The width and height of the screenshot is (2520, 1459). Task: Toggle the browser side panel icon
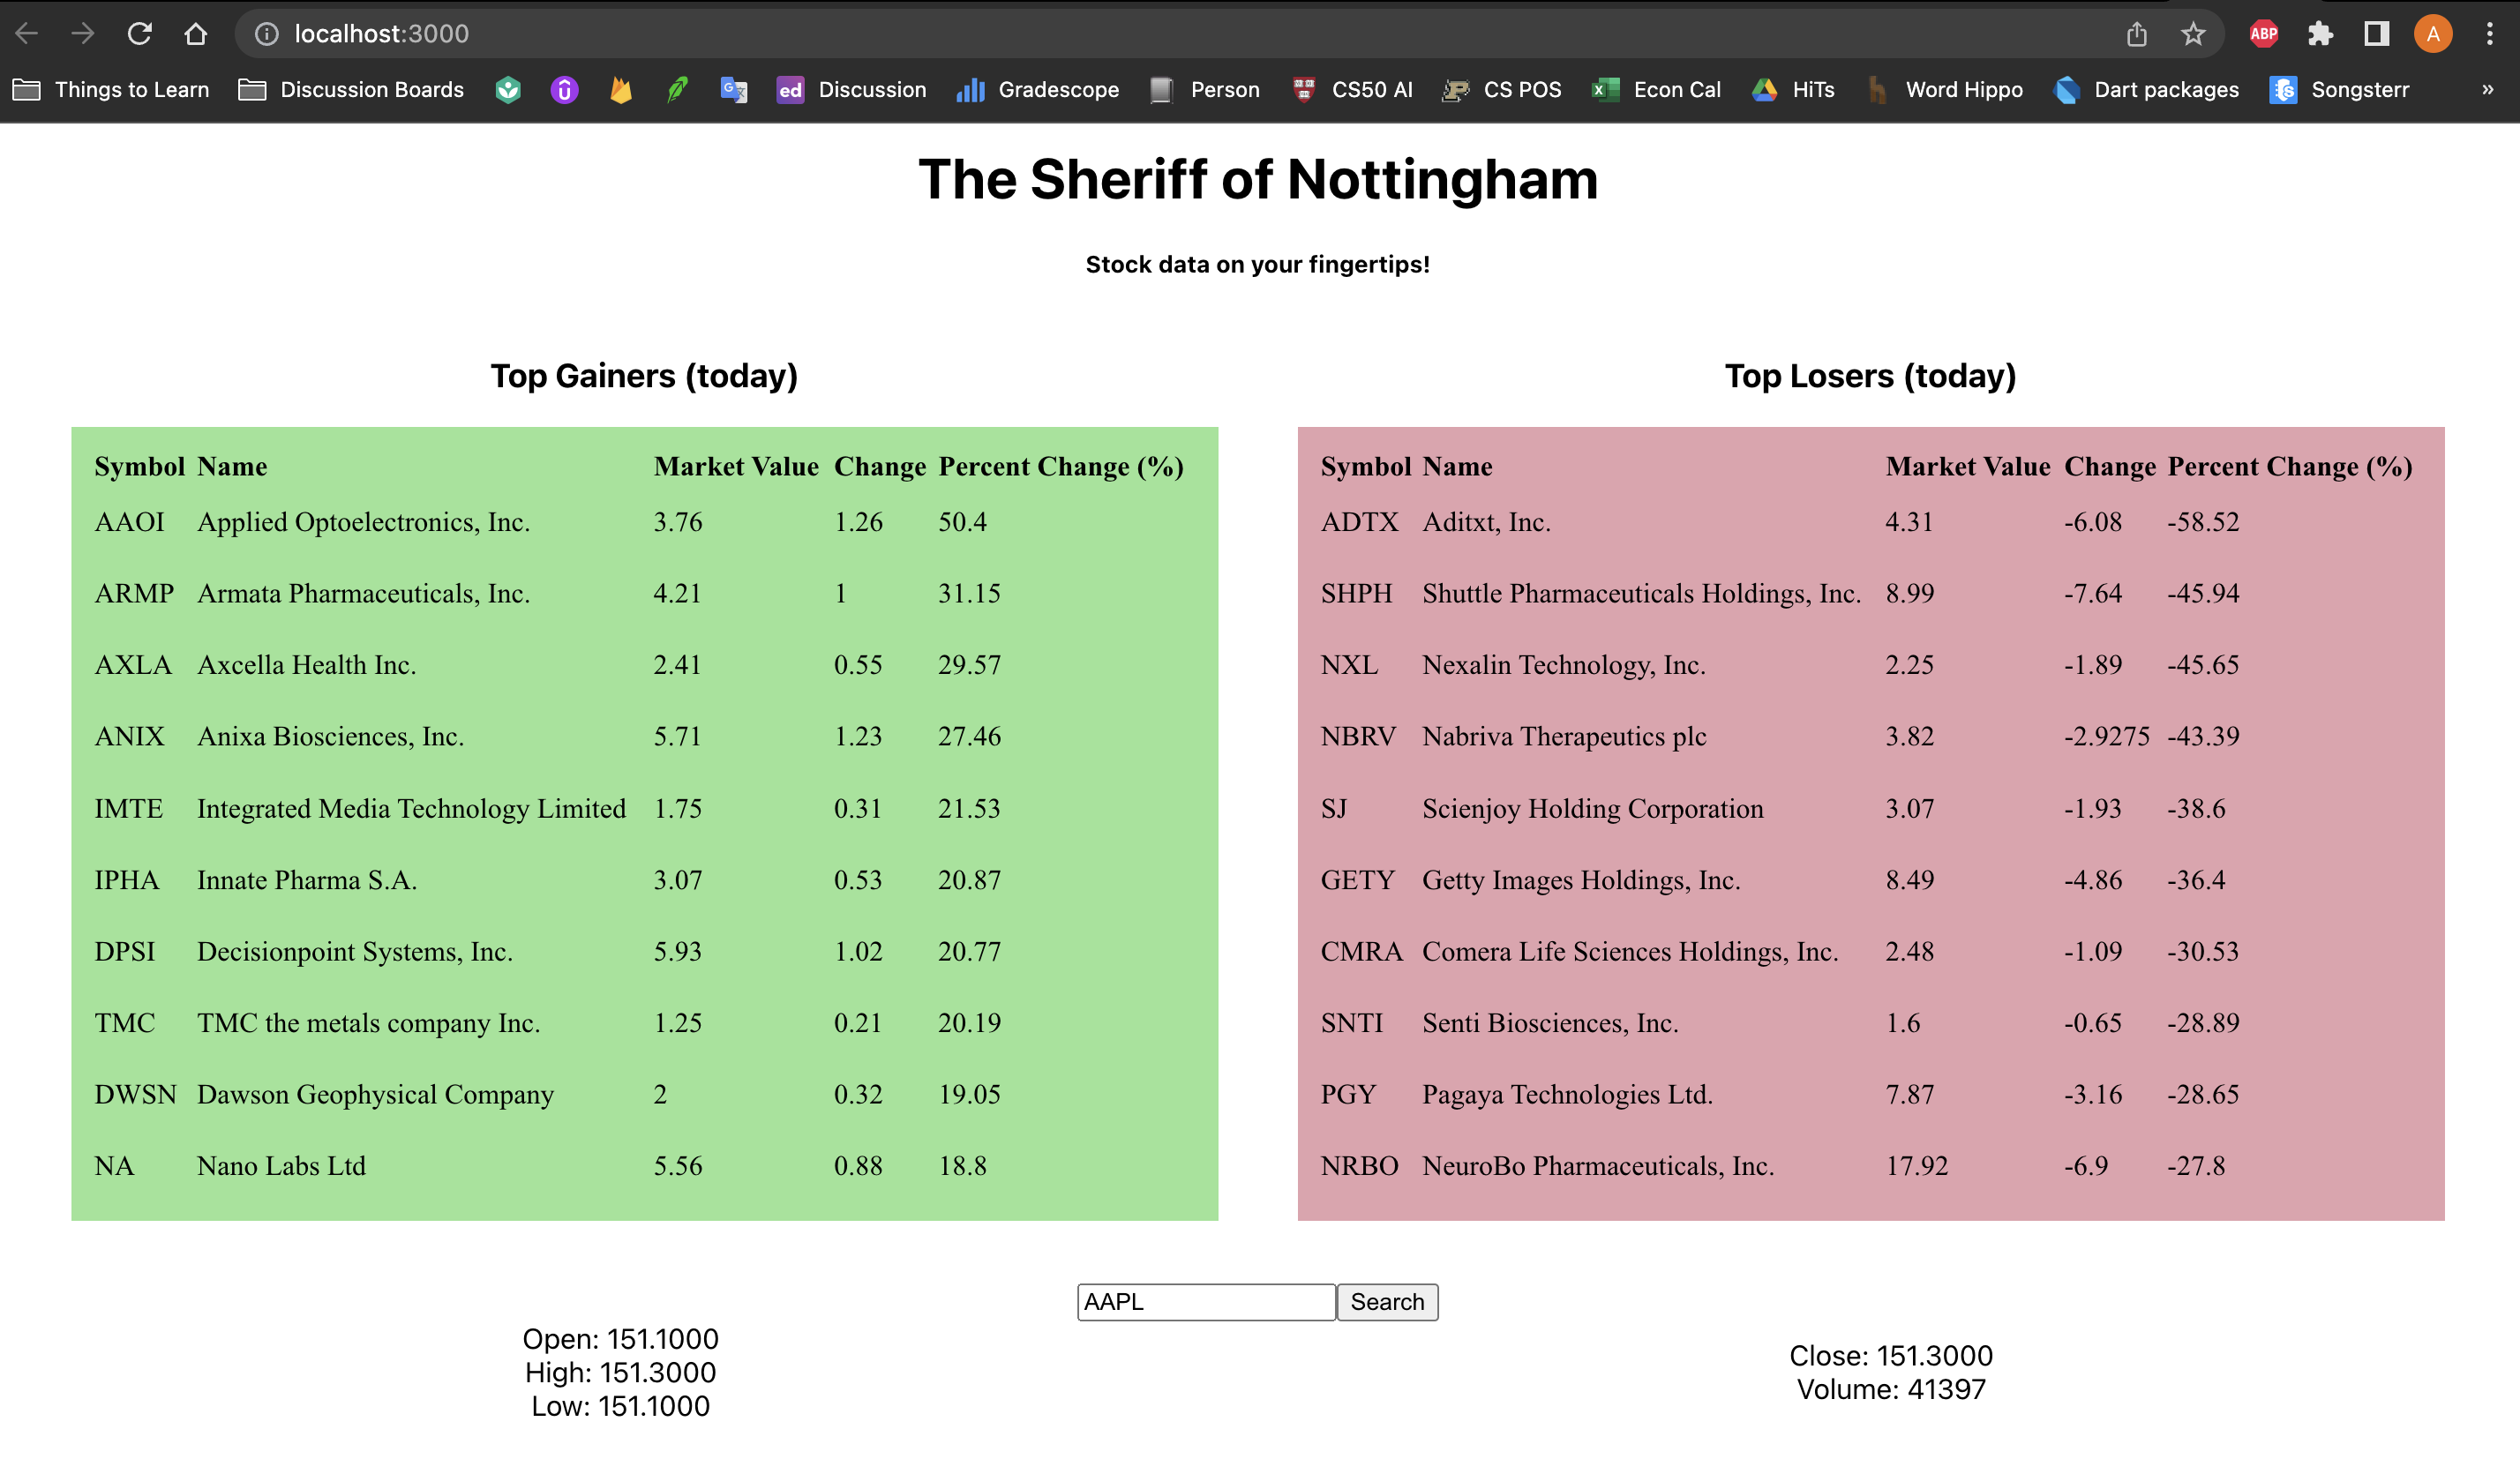[2377, 34]
